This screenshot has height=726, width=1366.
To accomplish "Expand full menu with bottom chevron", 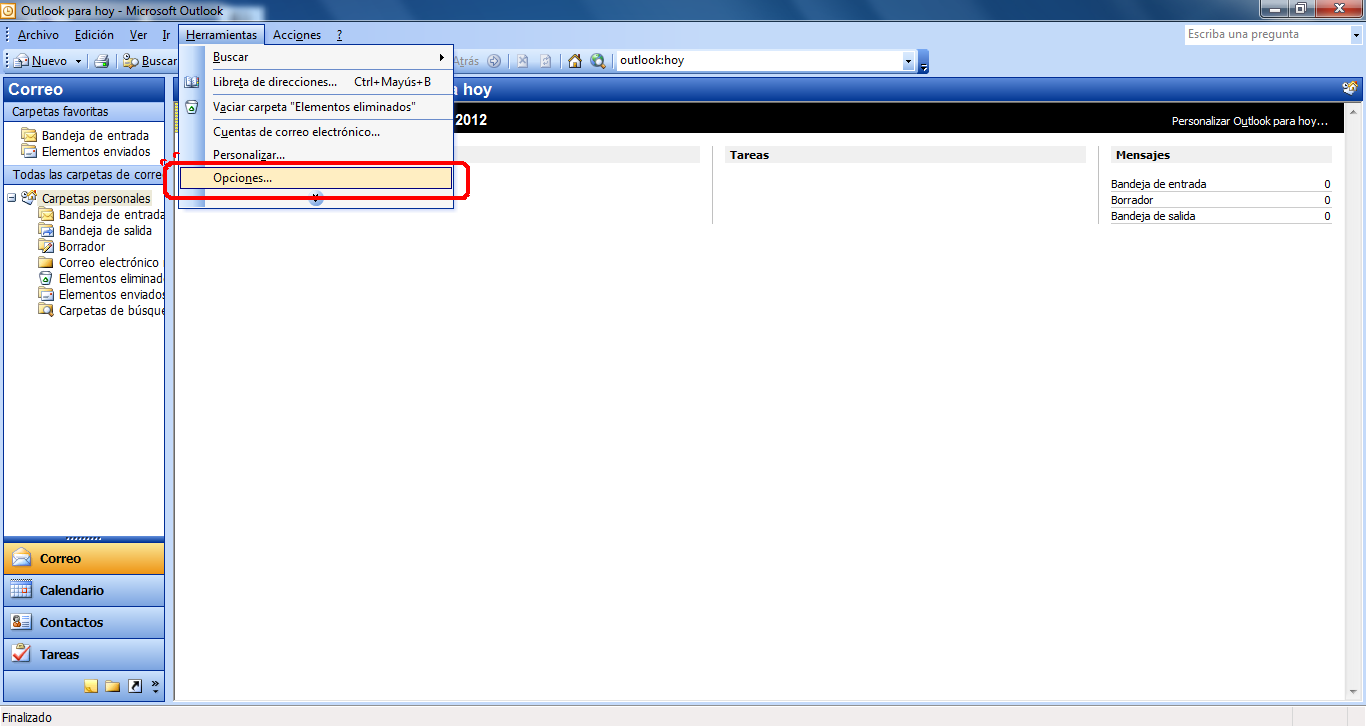I will tap(316, 199).
